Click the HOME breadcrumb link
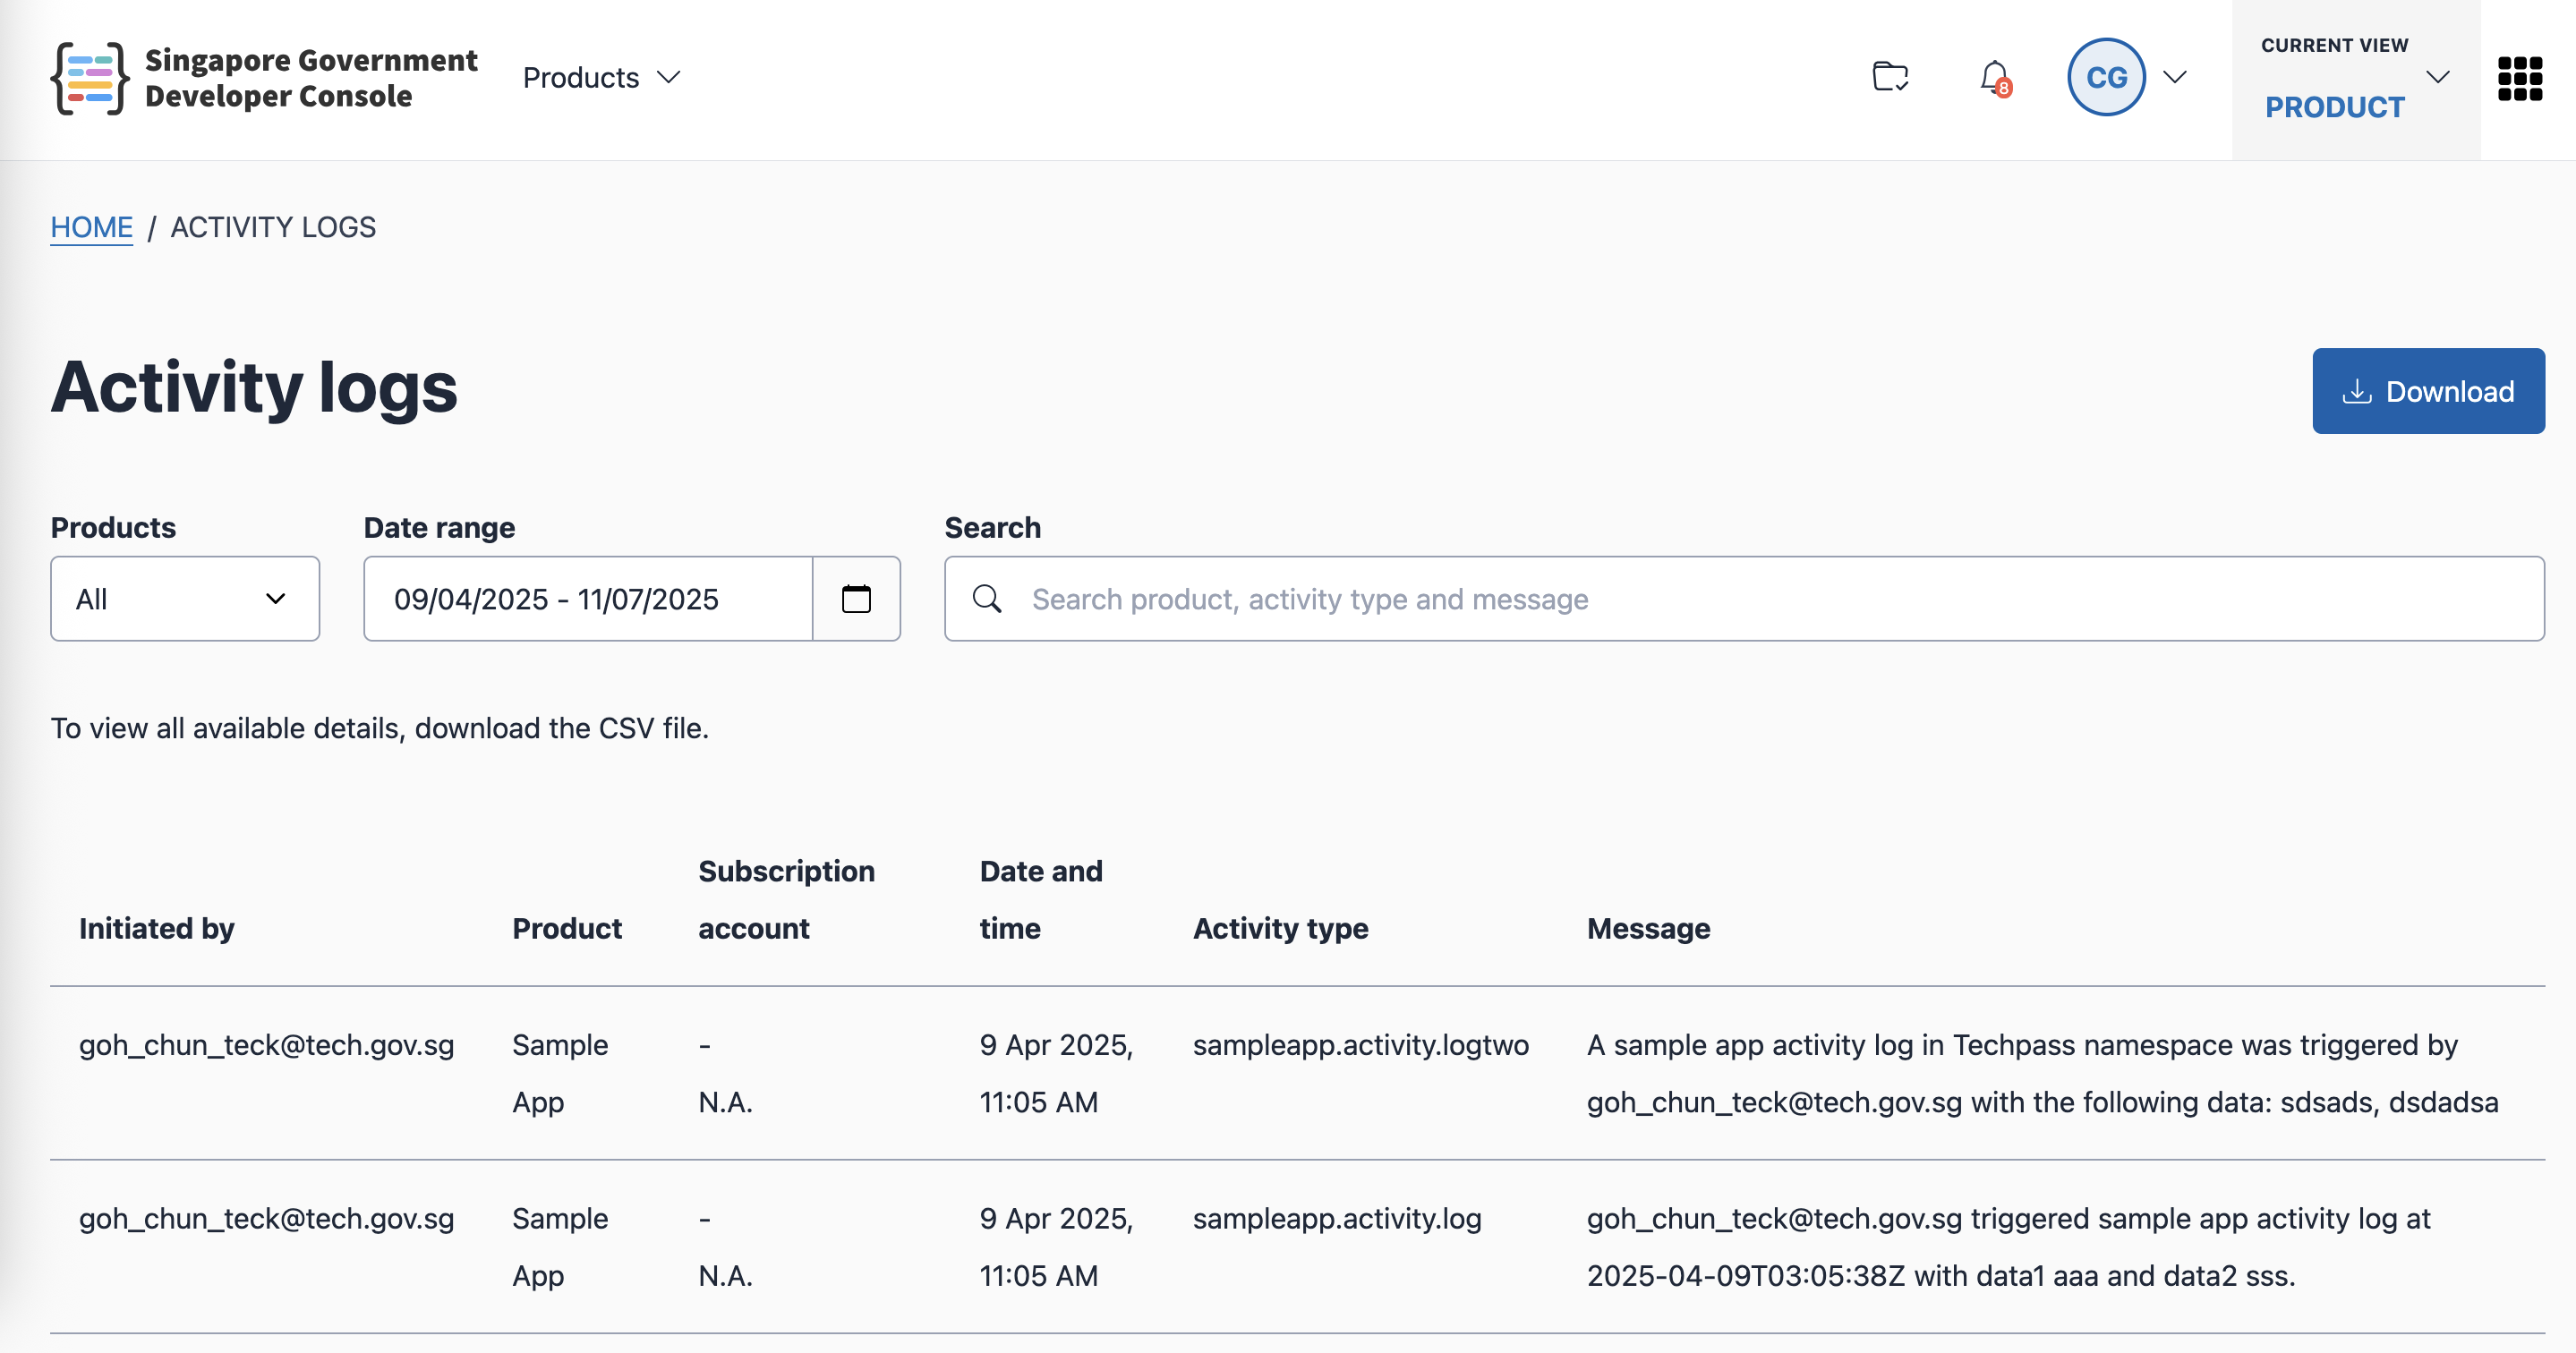This screenshot has height=1353, width=2576. (91, 227)
